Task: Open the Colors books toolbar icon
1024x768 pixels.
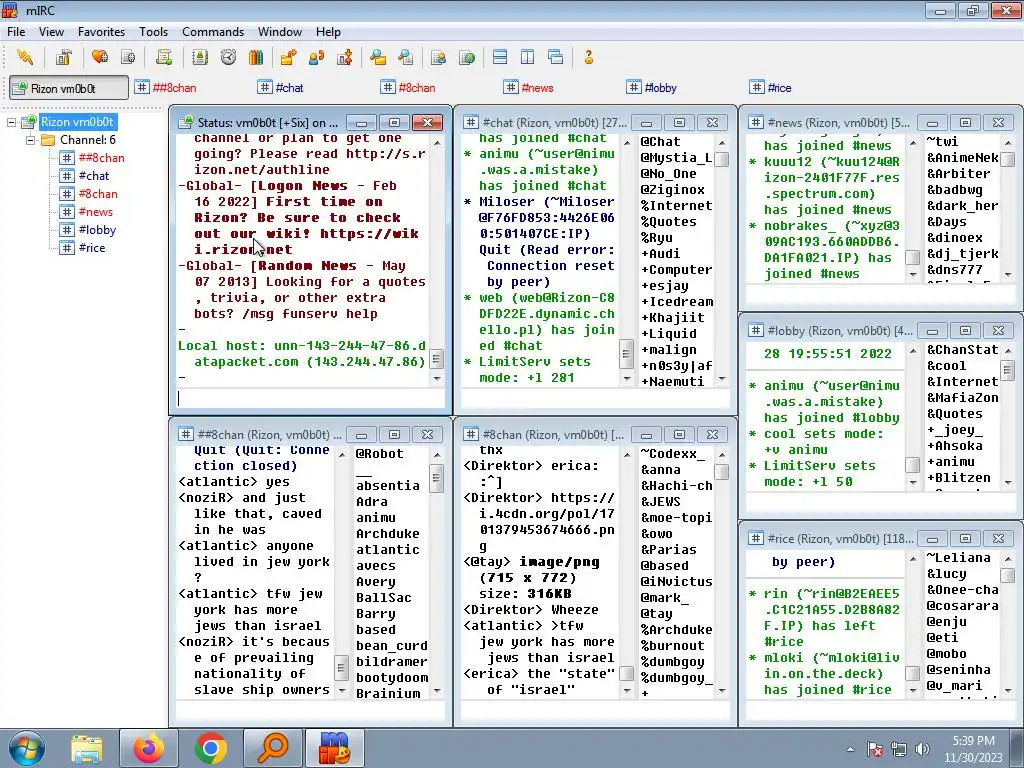Action: click(256, 57)
